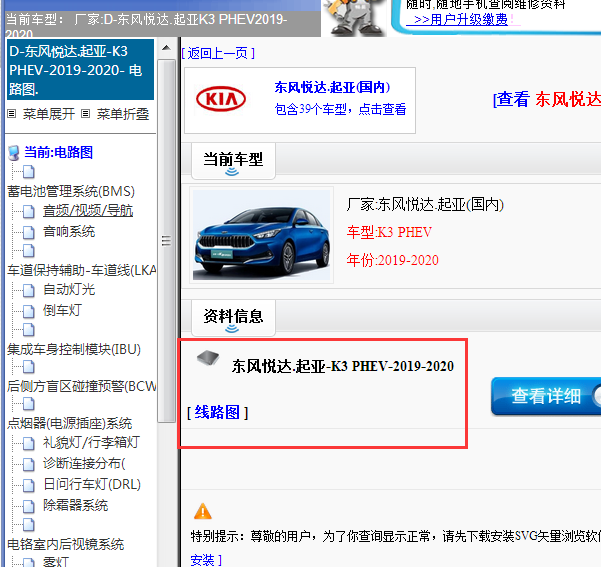Select the 当前车型 tab
The image size is (601, 567).
tap(233, 161)
